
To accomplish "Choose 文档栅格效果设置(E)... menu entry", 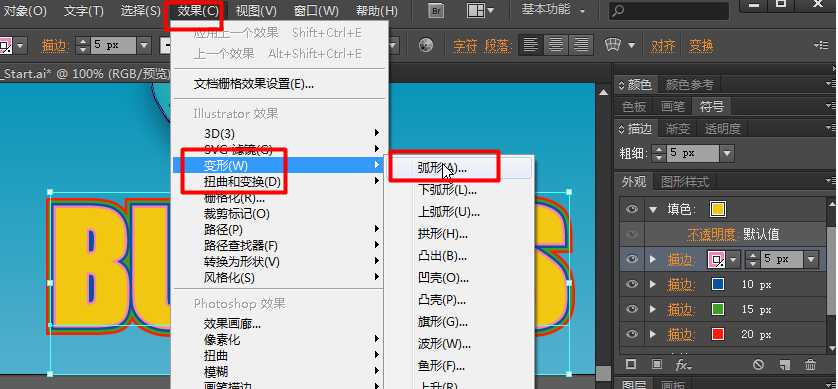I will point(253,84).
